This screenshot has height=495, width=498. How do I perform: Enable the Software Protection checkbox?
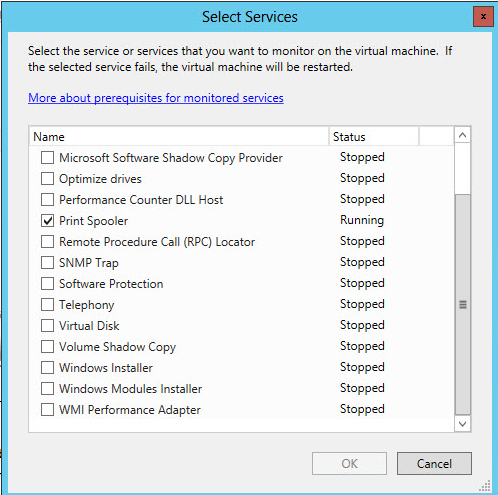(x=47, y=284)
